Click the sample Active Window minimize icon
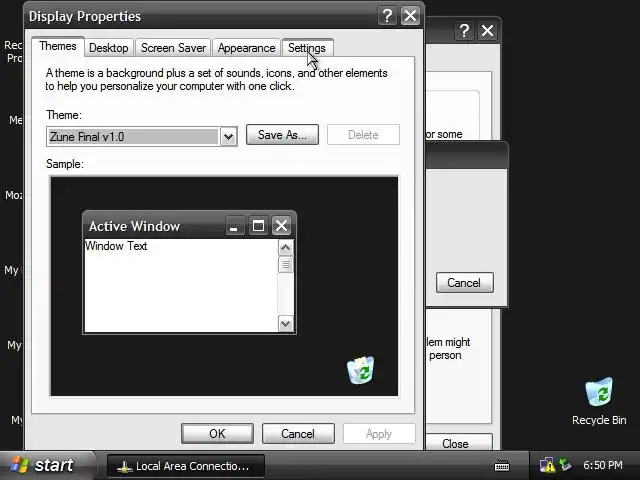The image size is (640, 480). [x=235, y=226]
